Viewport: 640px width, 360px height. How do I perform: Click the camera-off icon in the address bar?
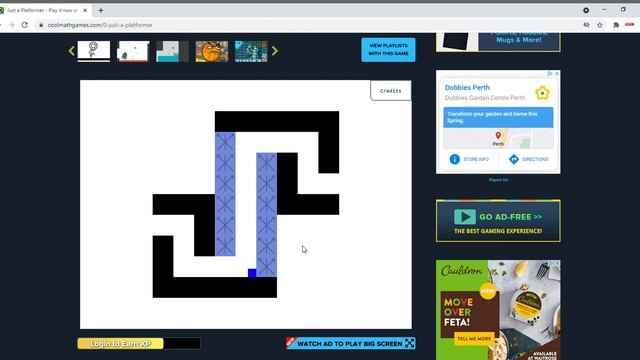point(587,25)
